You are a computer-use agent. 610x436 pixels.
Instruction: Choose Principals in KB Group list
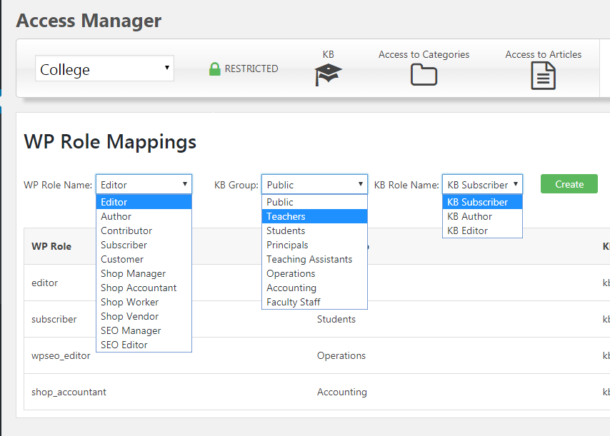314,245
